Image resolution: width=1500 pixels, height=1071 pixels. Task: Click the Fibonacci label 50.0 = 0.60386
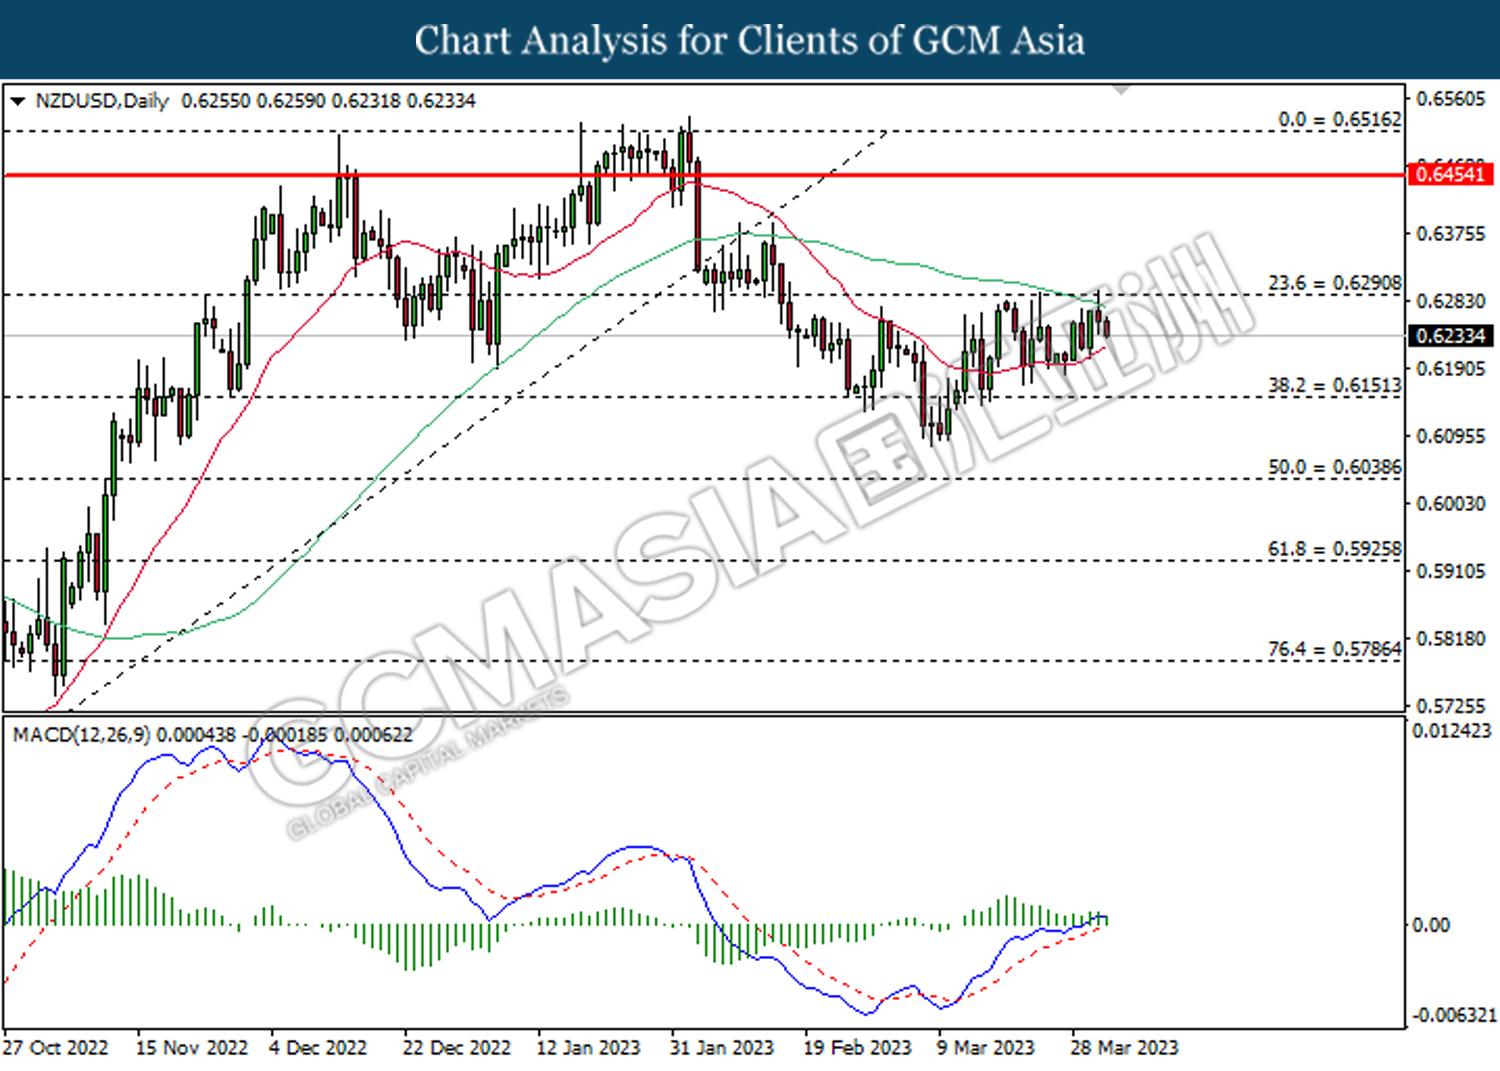pyautogui.click(x=1335, y=467)
